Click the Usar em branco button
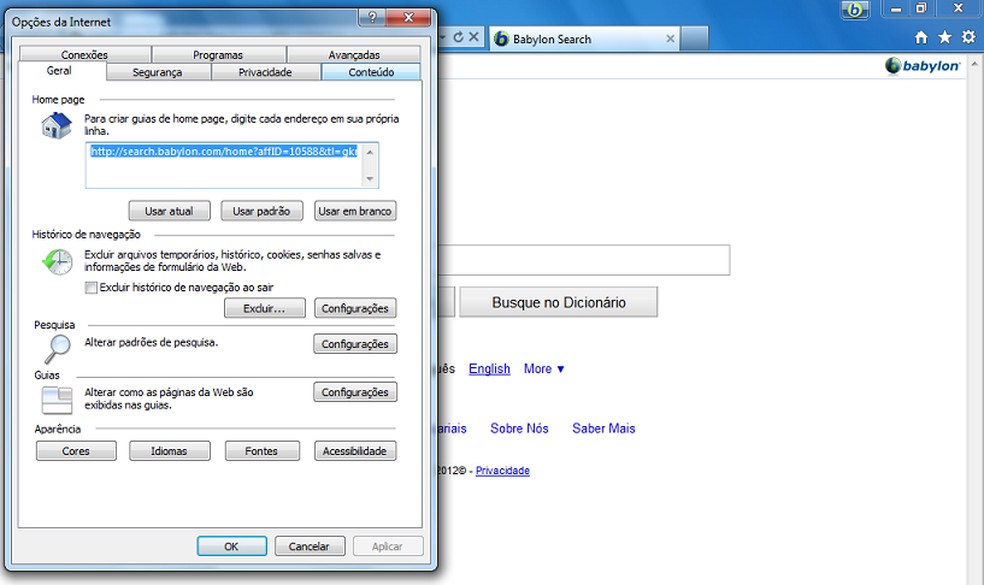 click(355, 211)
